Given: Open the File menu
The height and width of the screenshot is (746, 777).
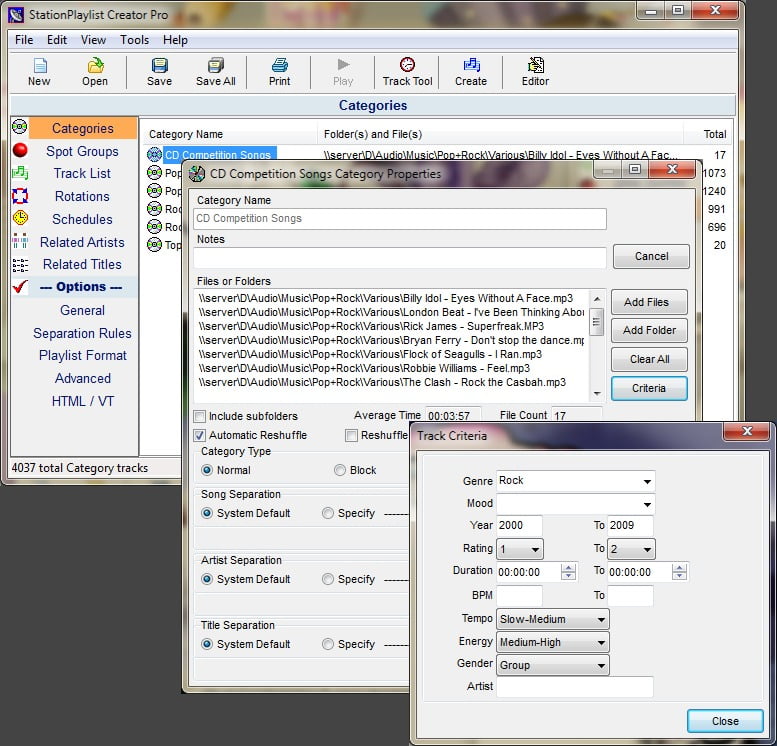Looking at the screenshot, I should pos(24,40).
